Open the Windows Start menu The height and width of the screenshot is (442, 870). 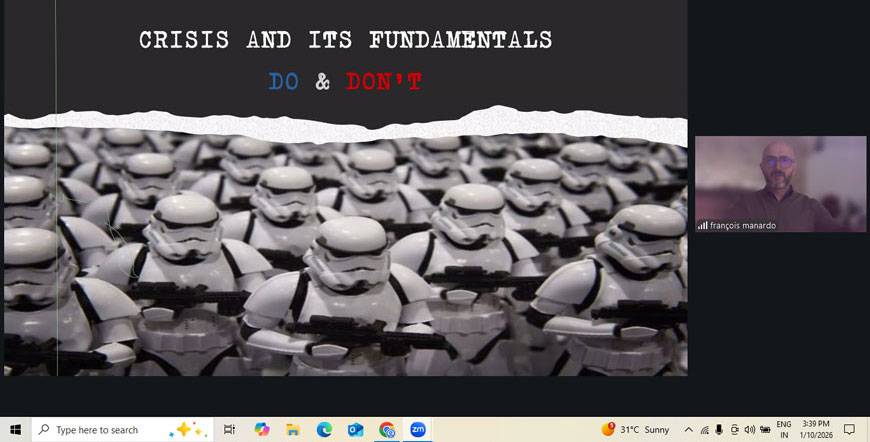(15, 429)
